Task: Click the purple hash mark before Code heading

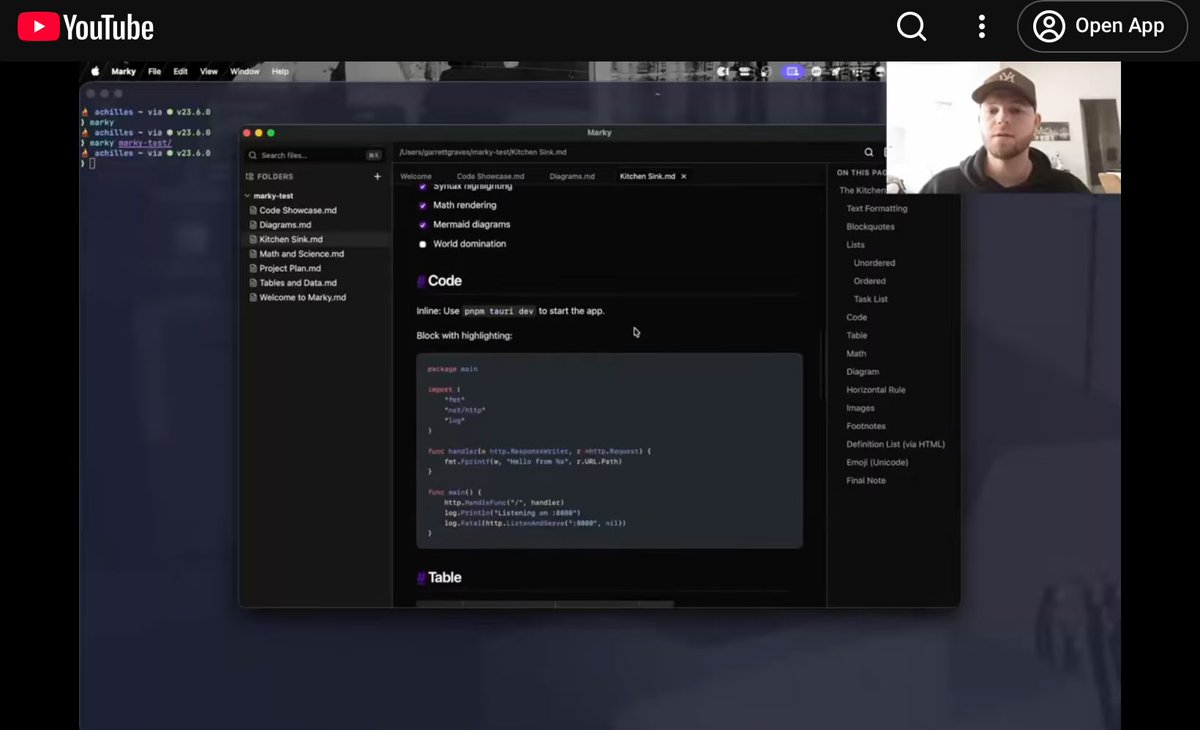Action: pos(421,282)
